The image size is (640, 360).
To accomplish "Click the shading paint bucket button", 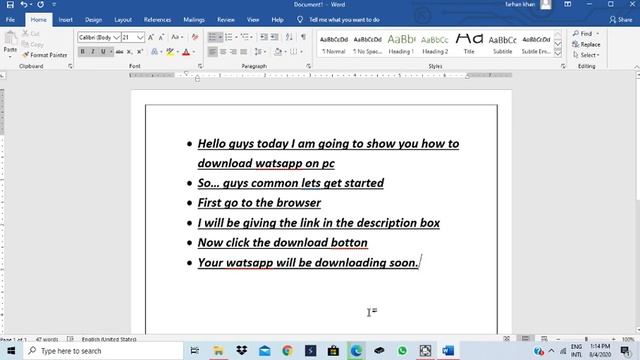I will (x=278, y=52).
